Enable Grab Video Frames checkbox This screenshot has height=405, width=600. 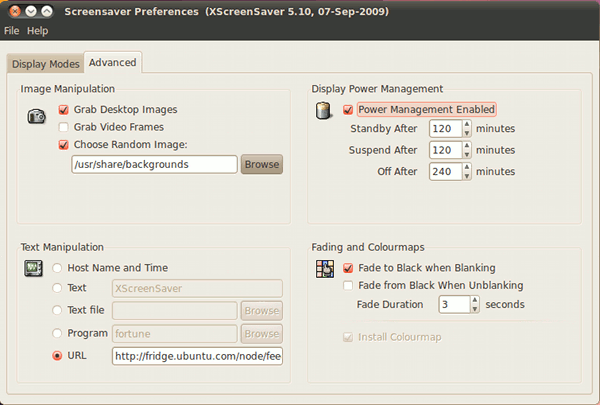64,127
